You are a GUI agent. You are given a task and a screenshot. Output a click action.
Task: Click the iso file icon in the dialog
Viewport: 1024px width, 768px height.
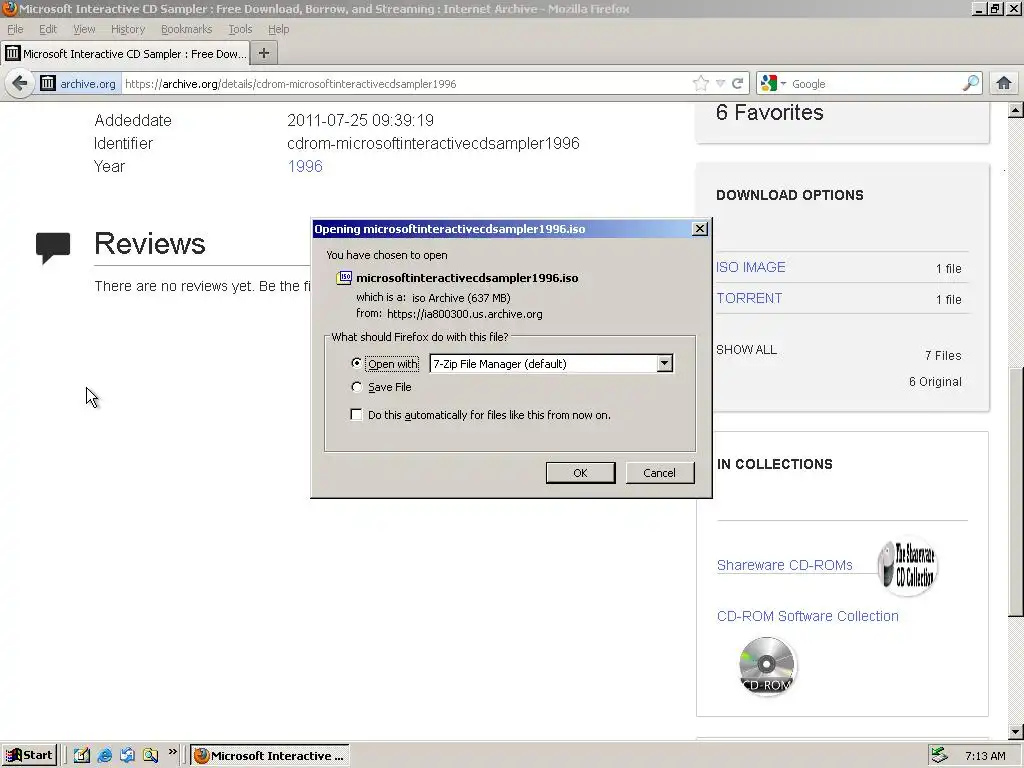click(x=344, y=278)
